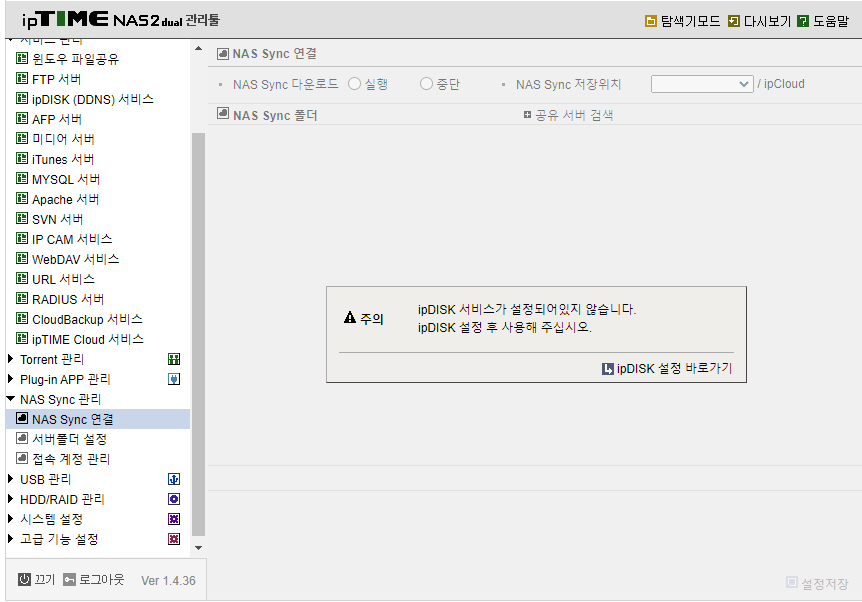Click sidebar scrollbar down arrow
This screenshot has height=602, width=862.
(x=198, y=548)
